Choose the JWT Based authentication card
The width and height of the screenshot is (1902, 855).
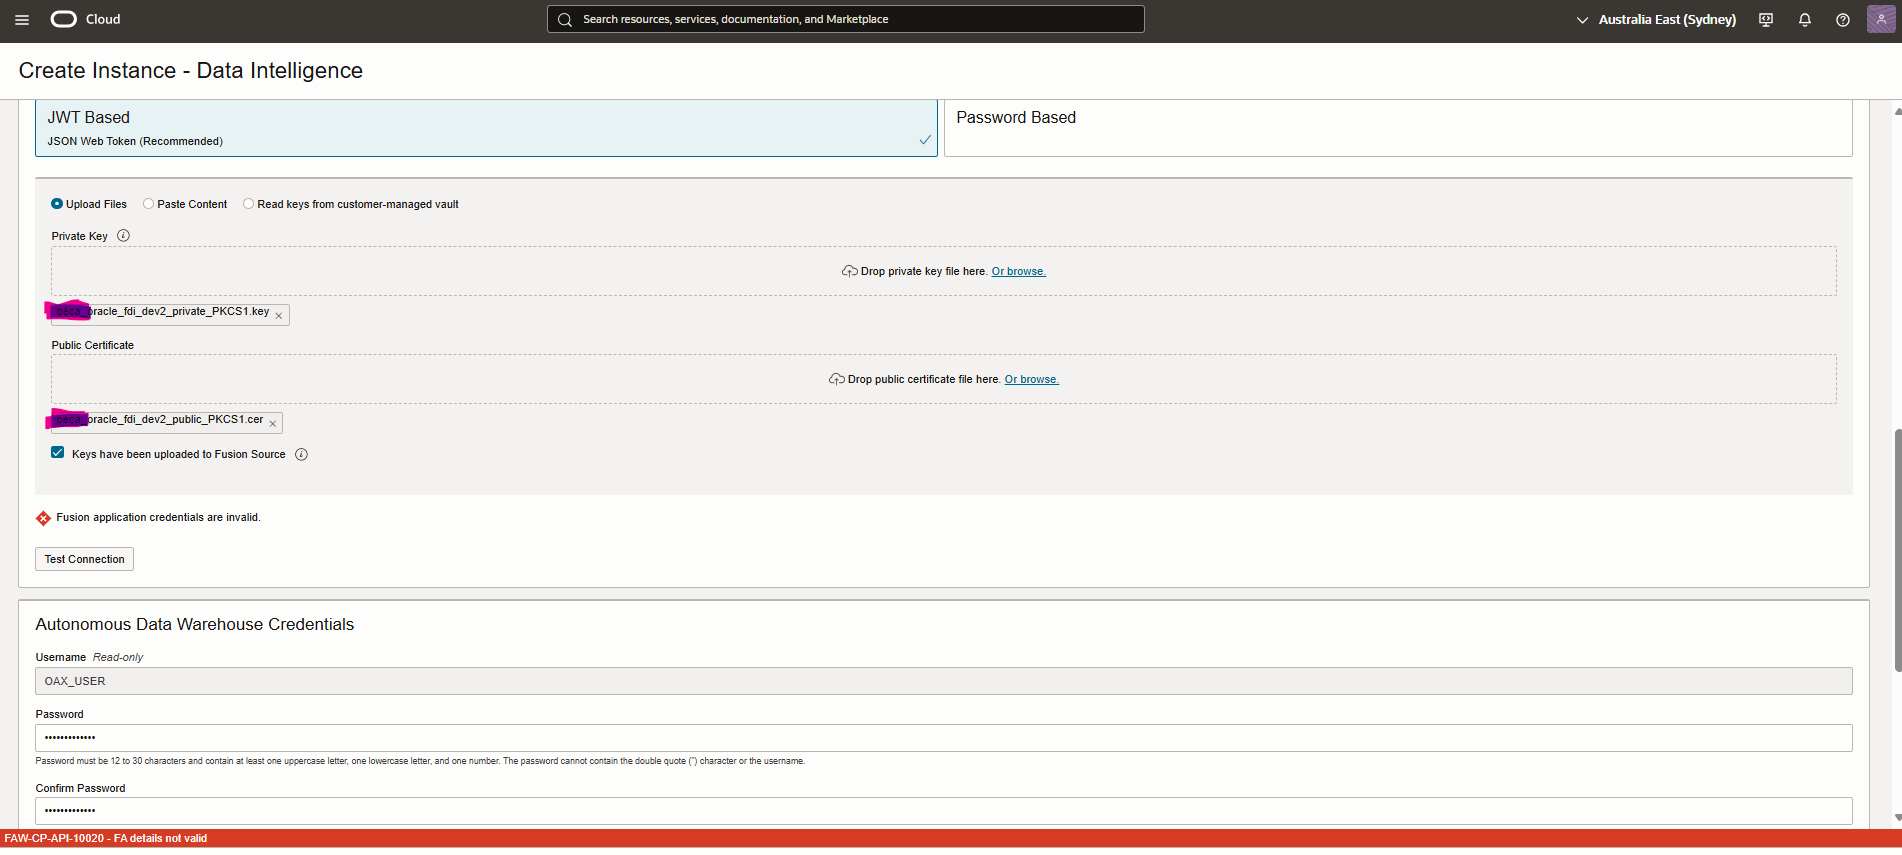click(486, 128)
